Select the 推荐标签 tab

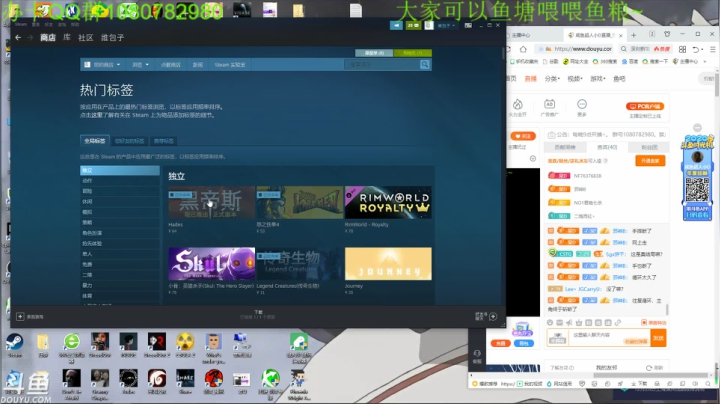point(163,140)
